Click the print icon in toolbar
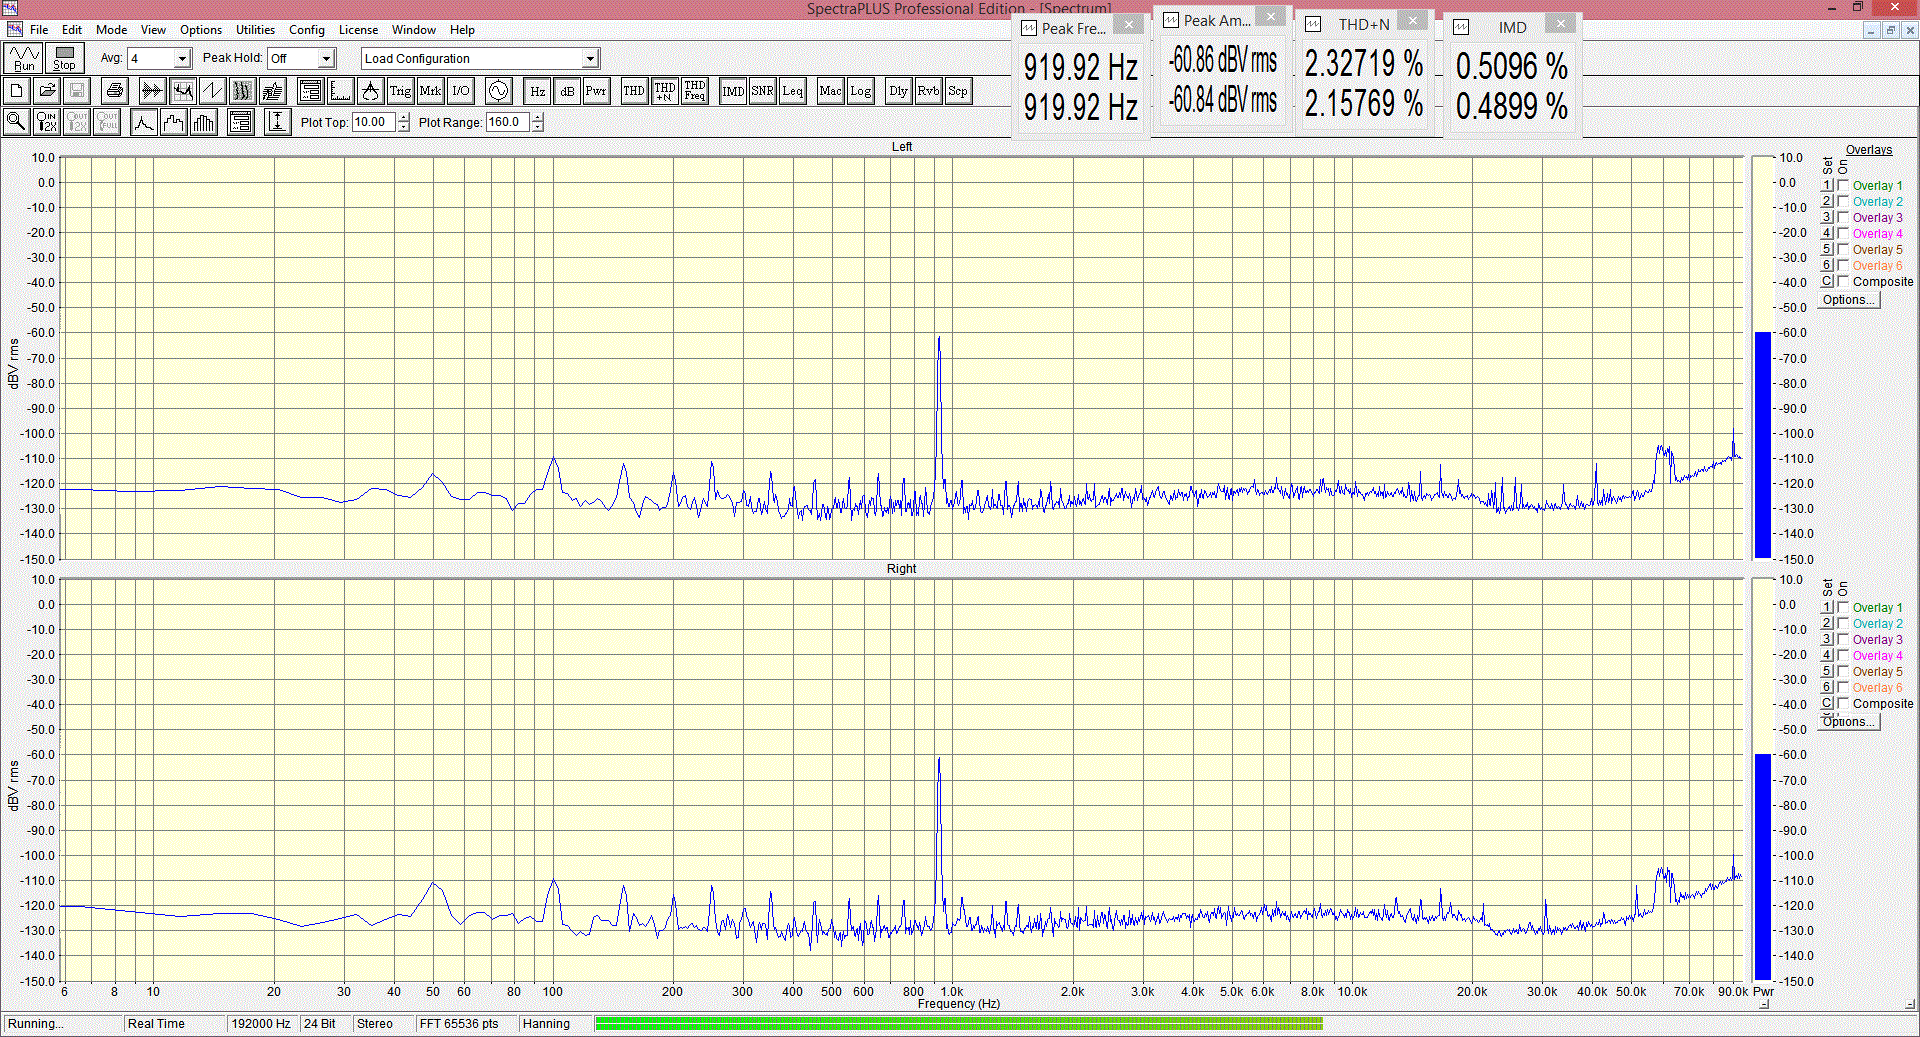The height and width of the screenshot is (1037, 1920). 115,91
